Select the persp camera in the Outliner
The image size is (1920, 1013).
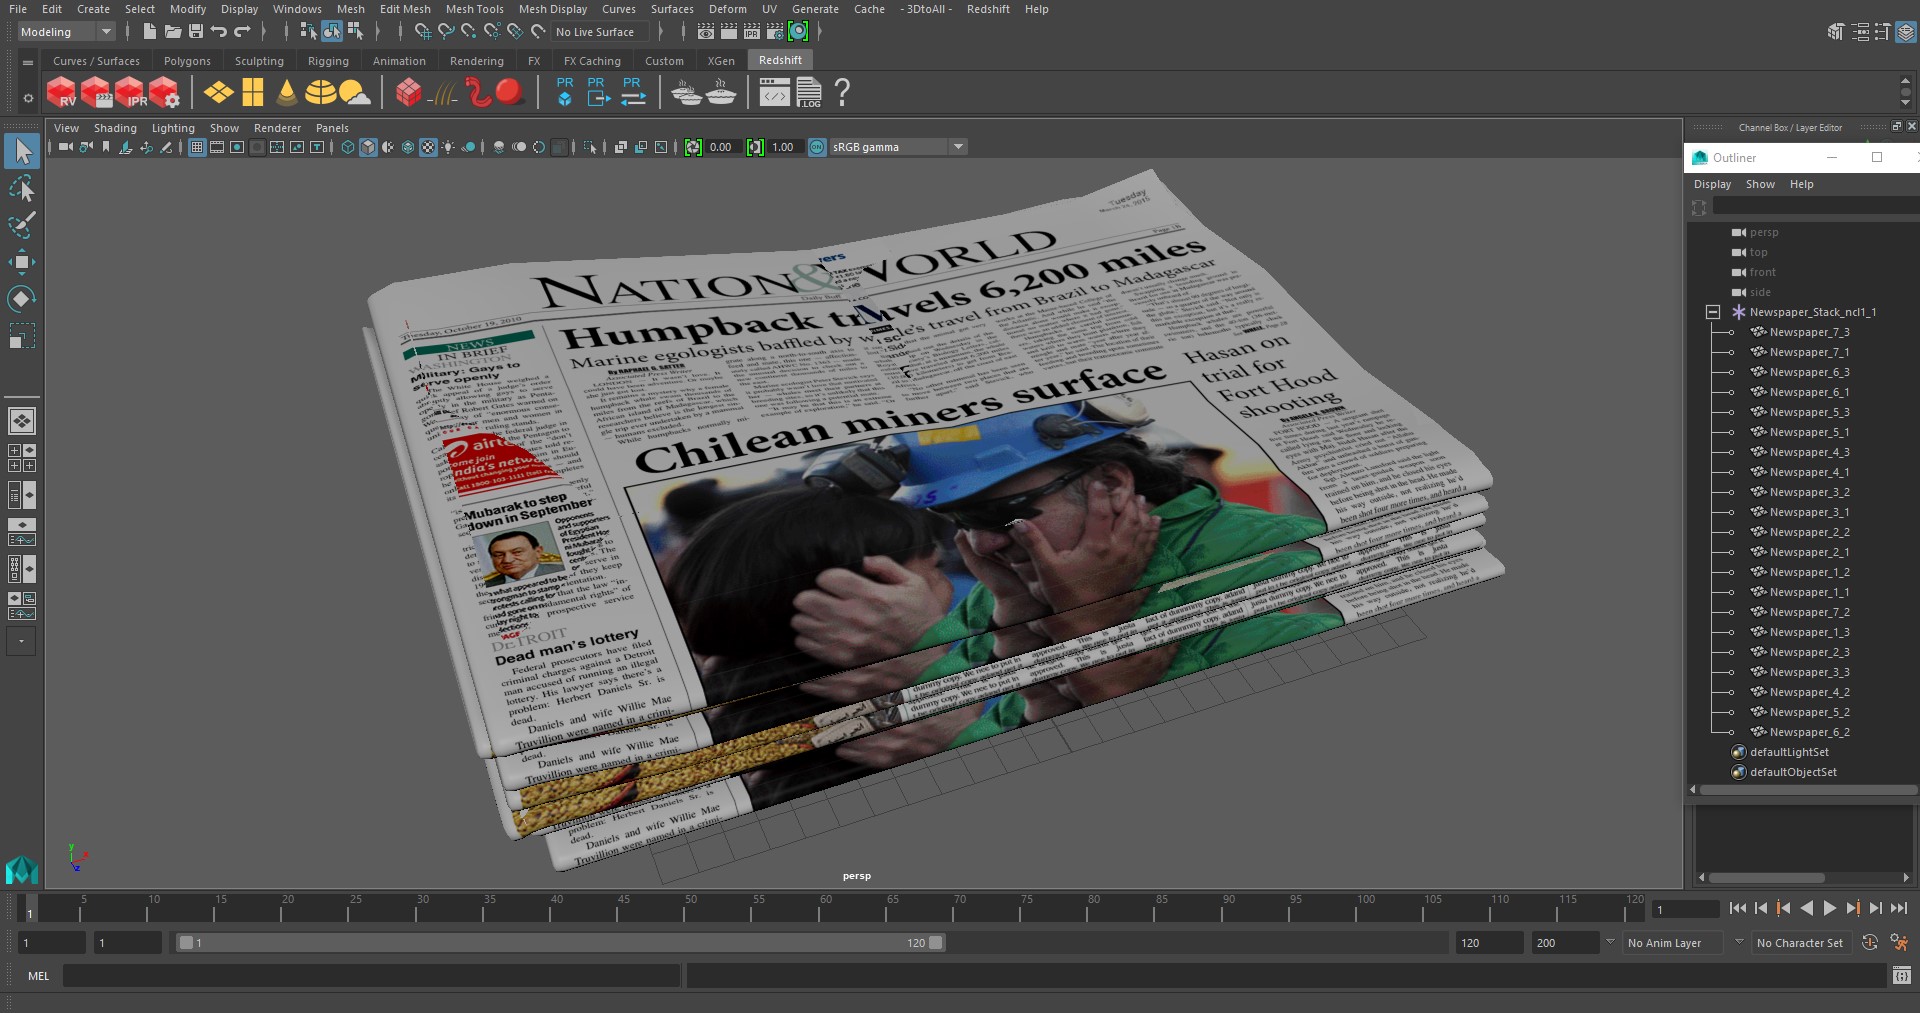(1763, 232)
